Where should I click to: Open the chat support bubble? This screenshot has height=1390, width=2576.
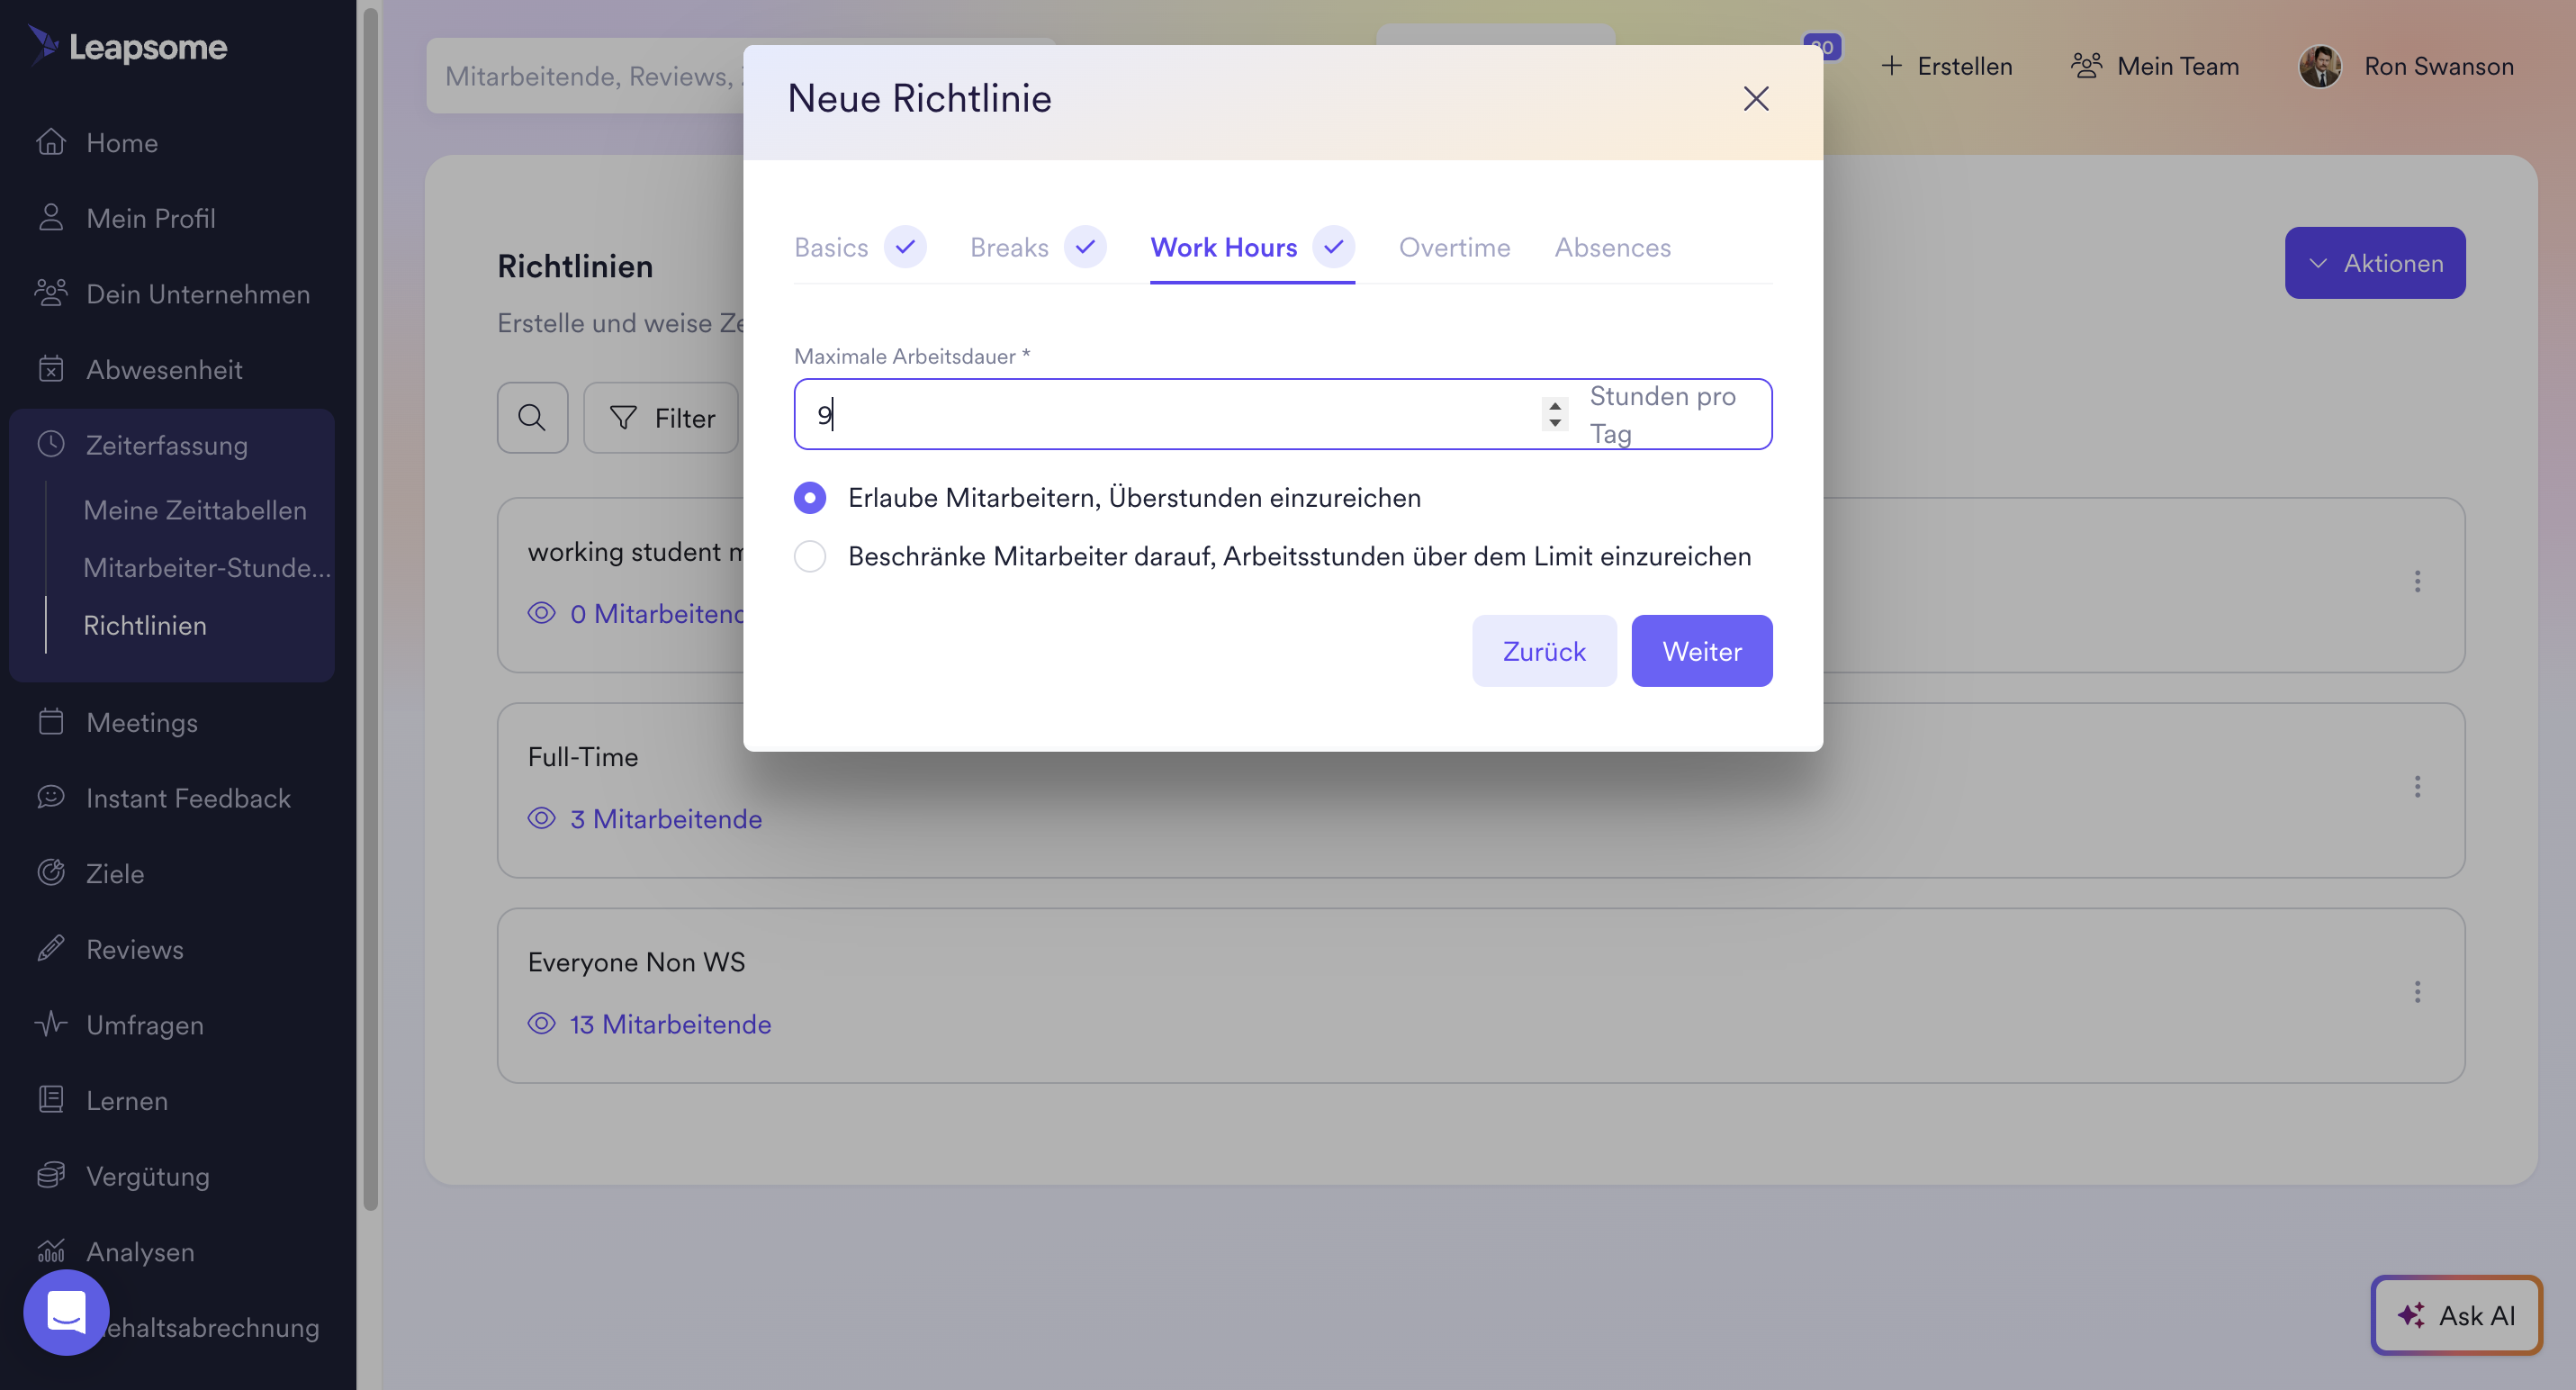click(66, 1312)
